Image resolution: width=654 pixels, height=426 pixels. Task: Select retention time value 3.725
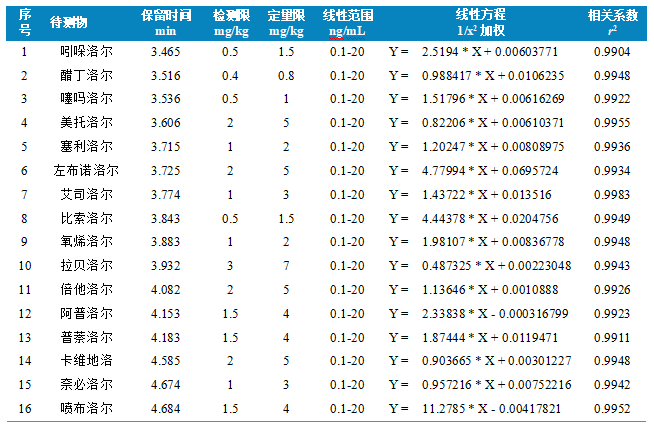[166, 171]
